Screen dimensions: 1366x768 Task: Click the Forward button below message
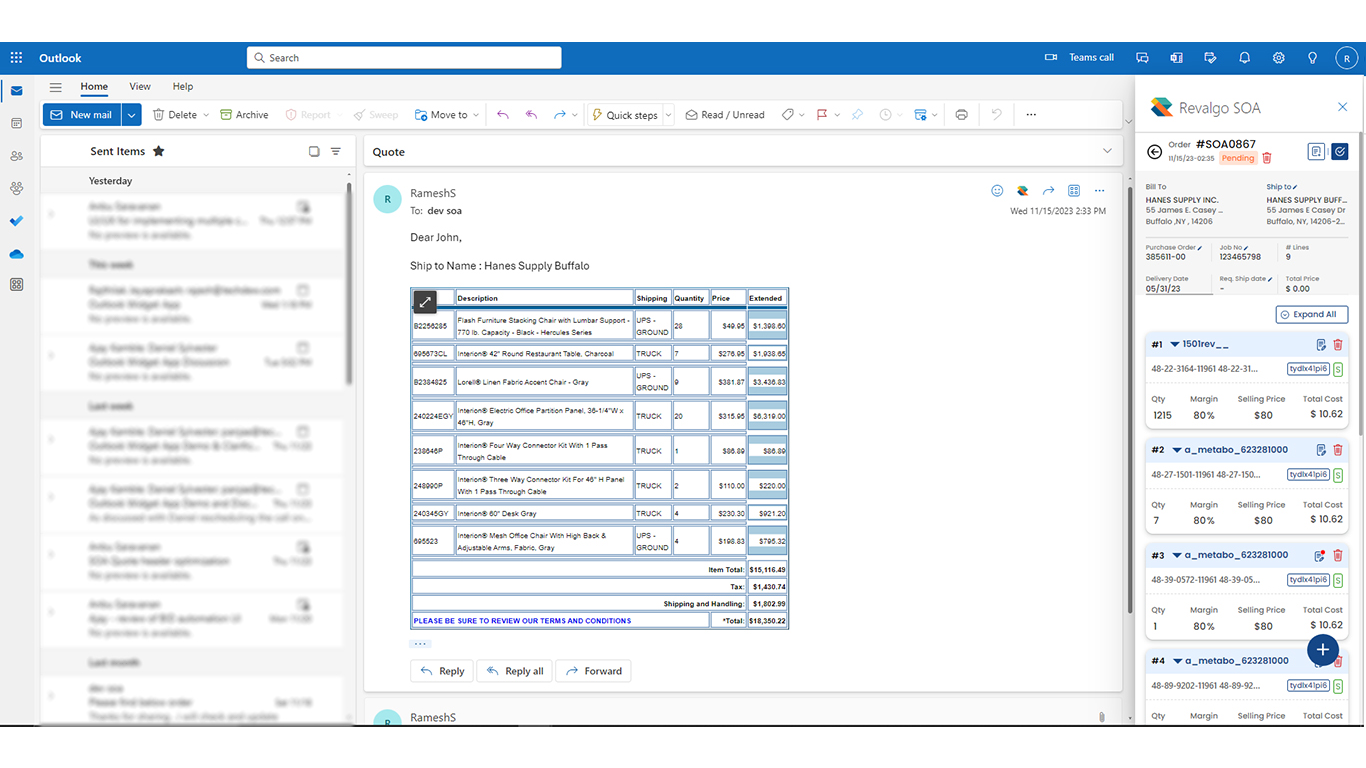click(x=593, y=671)
